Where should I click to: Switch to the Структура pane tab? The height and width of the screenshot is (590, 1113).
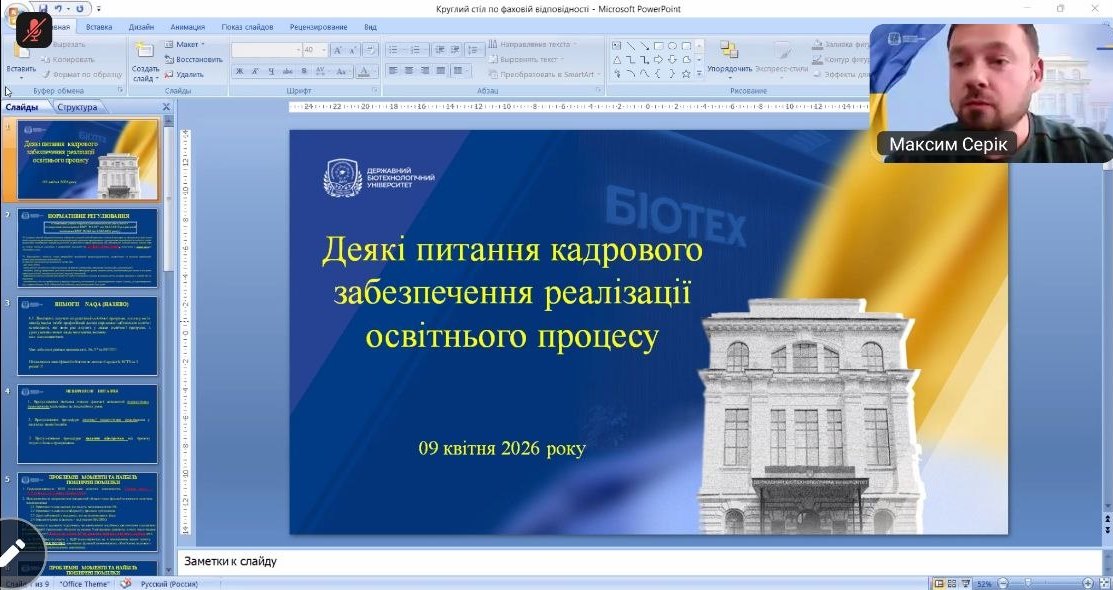pyautogui.click(x=78, y=107)
